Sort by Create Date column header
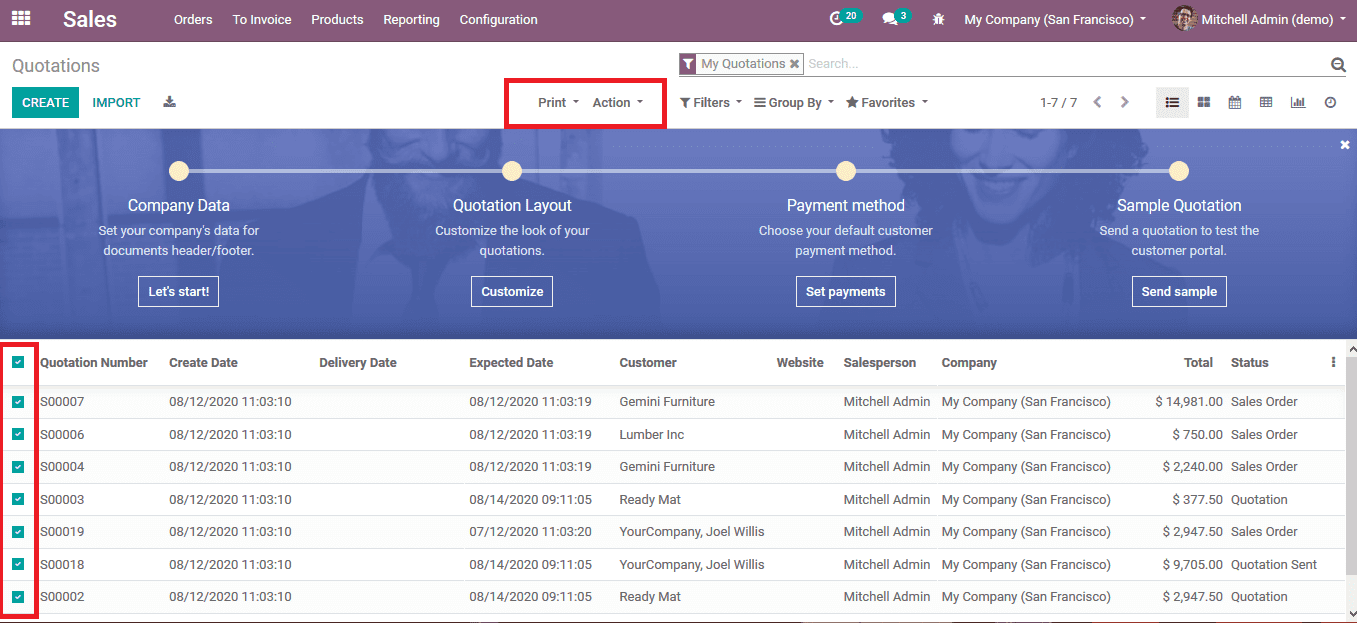Image resolution: width=1357 pixels, height=623 pixels. coord(203,362)
